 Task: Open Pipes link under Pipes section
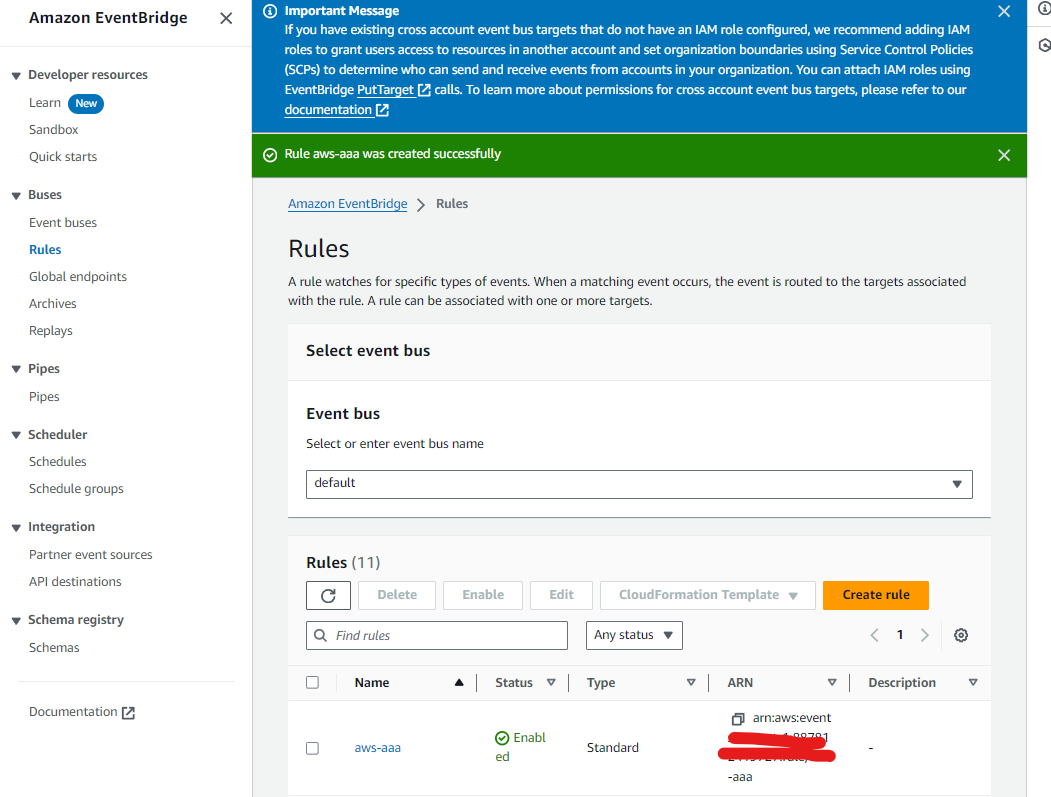pos(44,397)
